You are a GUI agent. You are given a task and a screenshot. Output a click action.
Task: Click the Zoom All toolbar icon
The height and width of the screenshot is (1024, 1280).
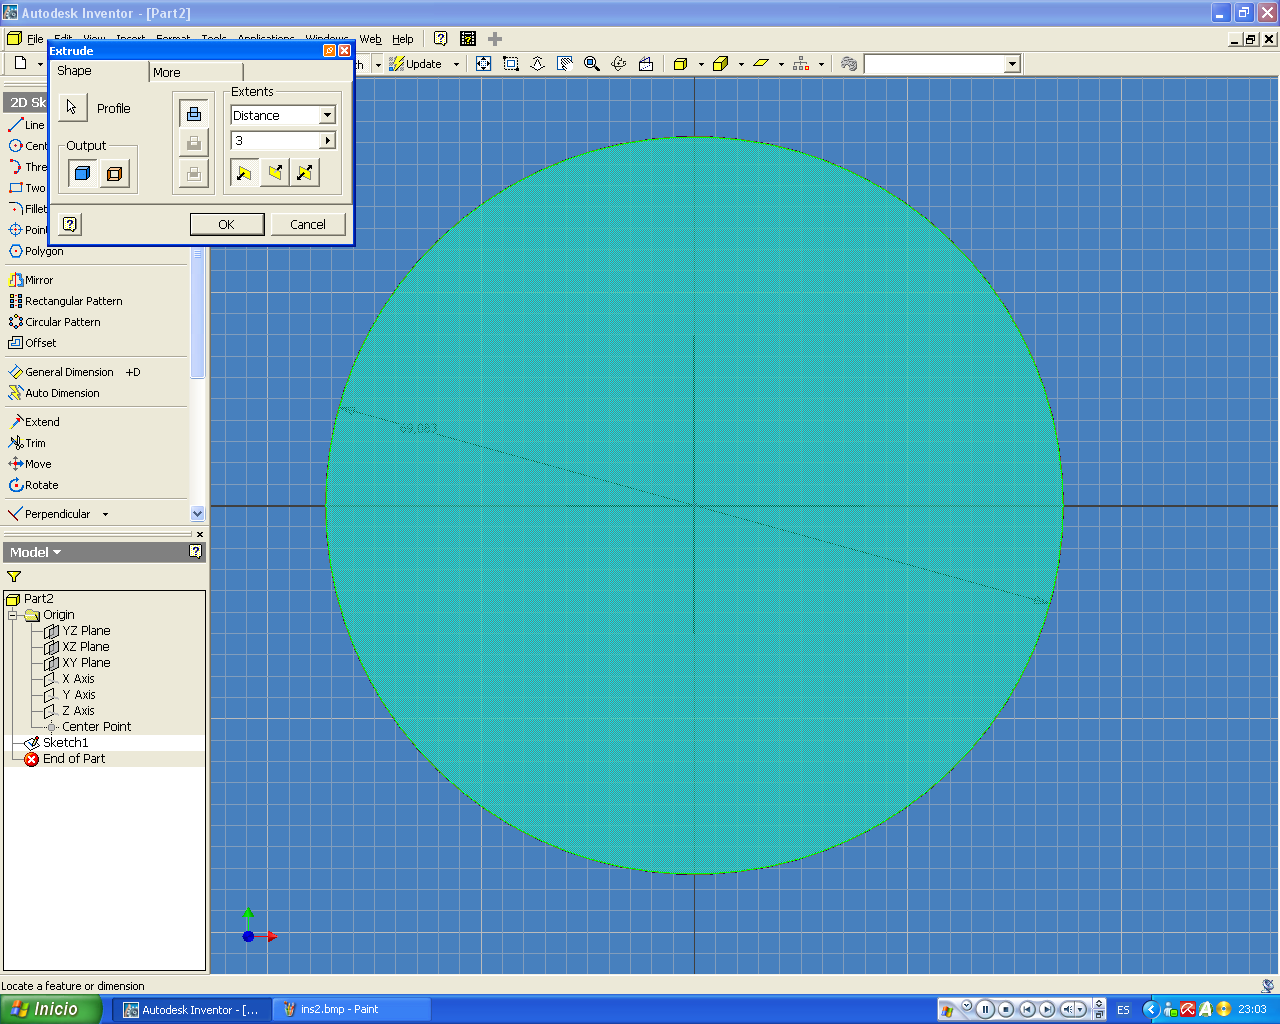tap(484, 64)
